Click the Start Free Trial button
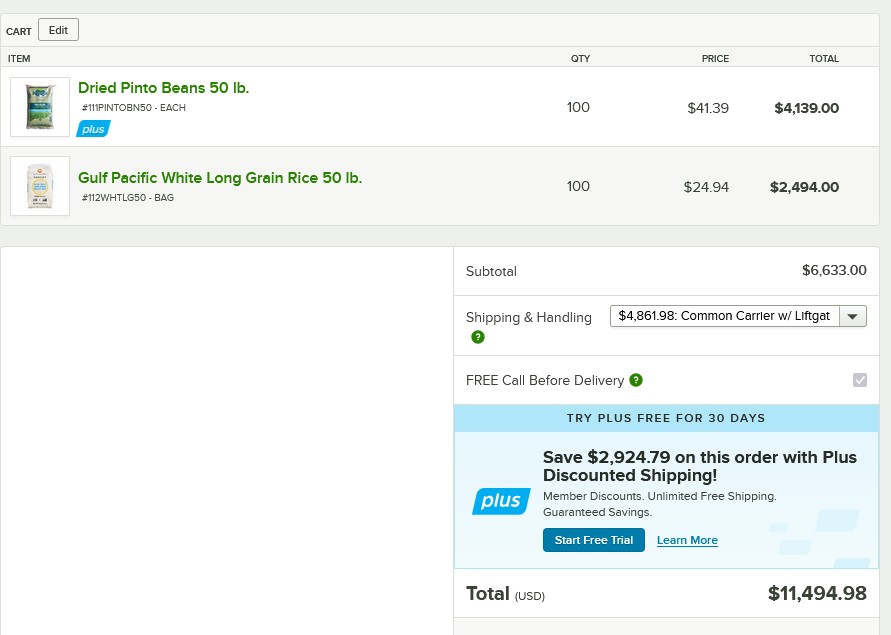The height and width of the screenshot is (635, 891). 593,540
